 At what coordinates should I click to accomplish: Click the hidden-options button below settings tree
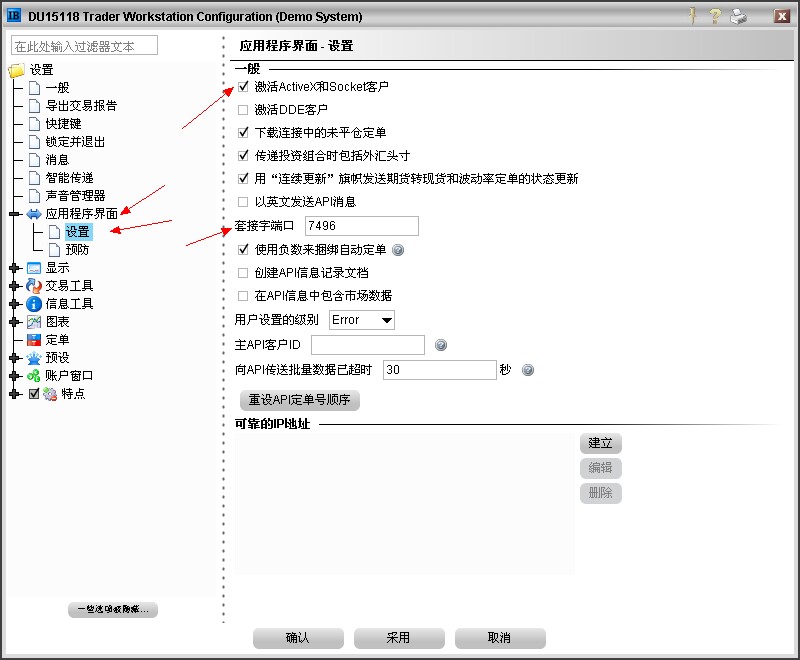113,610
